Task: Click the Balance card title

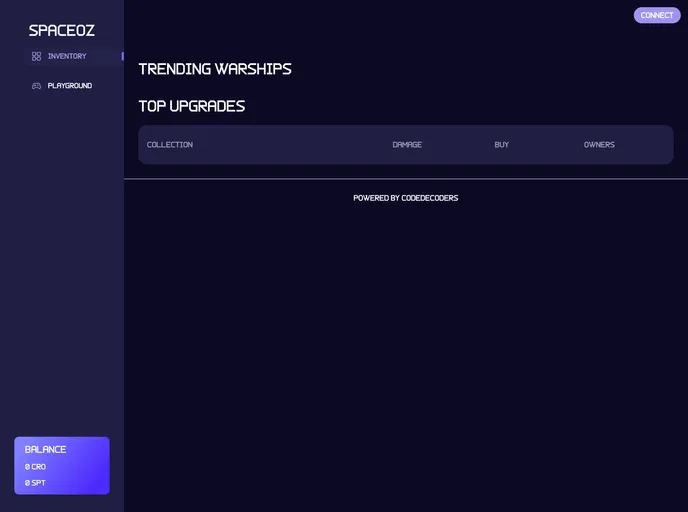Action: 46,450
